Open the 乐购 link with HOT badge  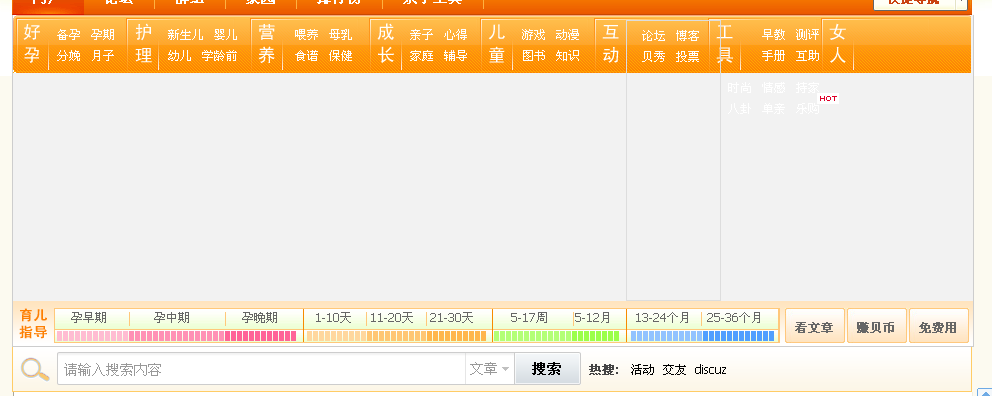pyautogui.click(x=808, y=108)
